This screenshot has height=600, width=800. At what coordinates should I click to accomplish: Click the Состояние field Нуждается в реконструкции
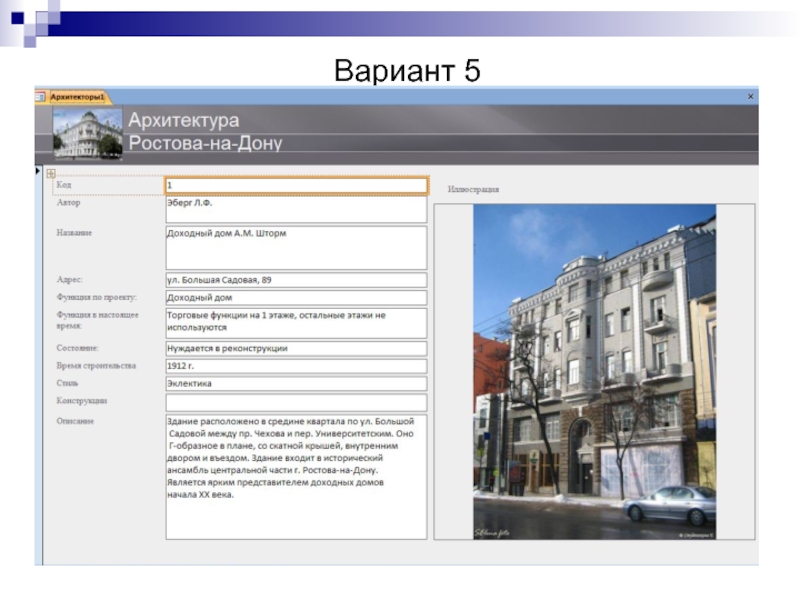295,348
